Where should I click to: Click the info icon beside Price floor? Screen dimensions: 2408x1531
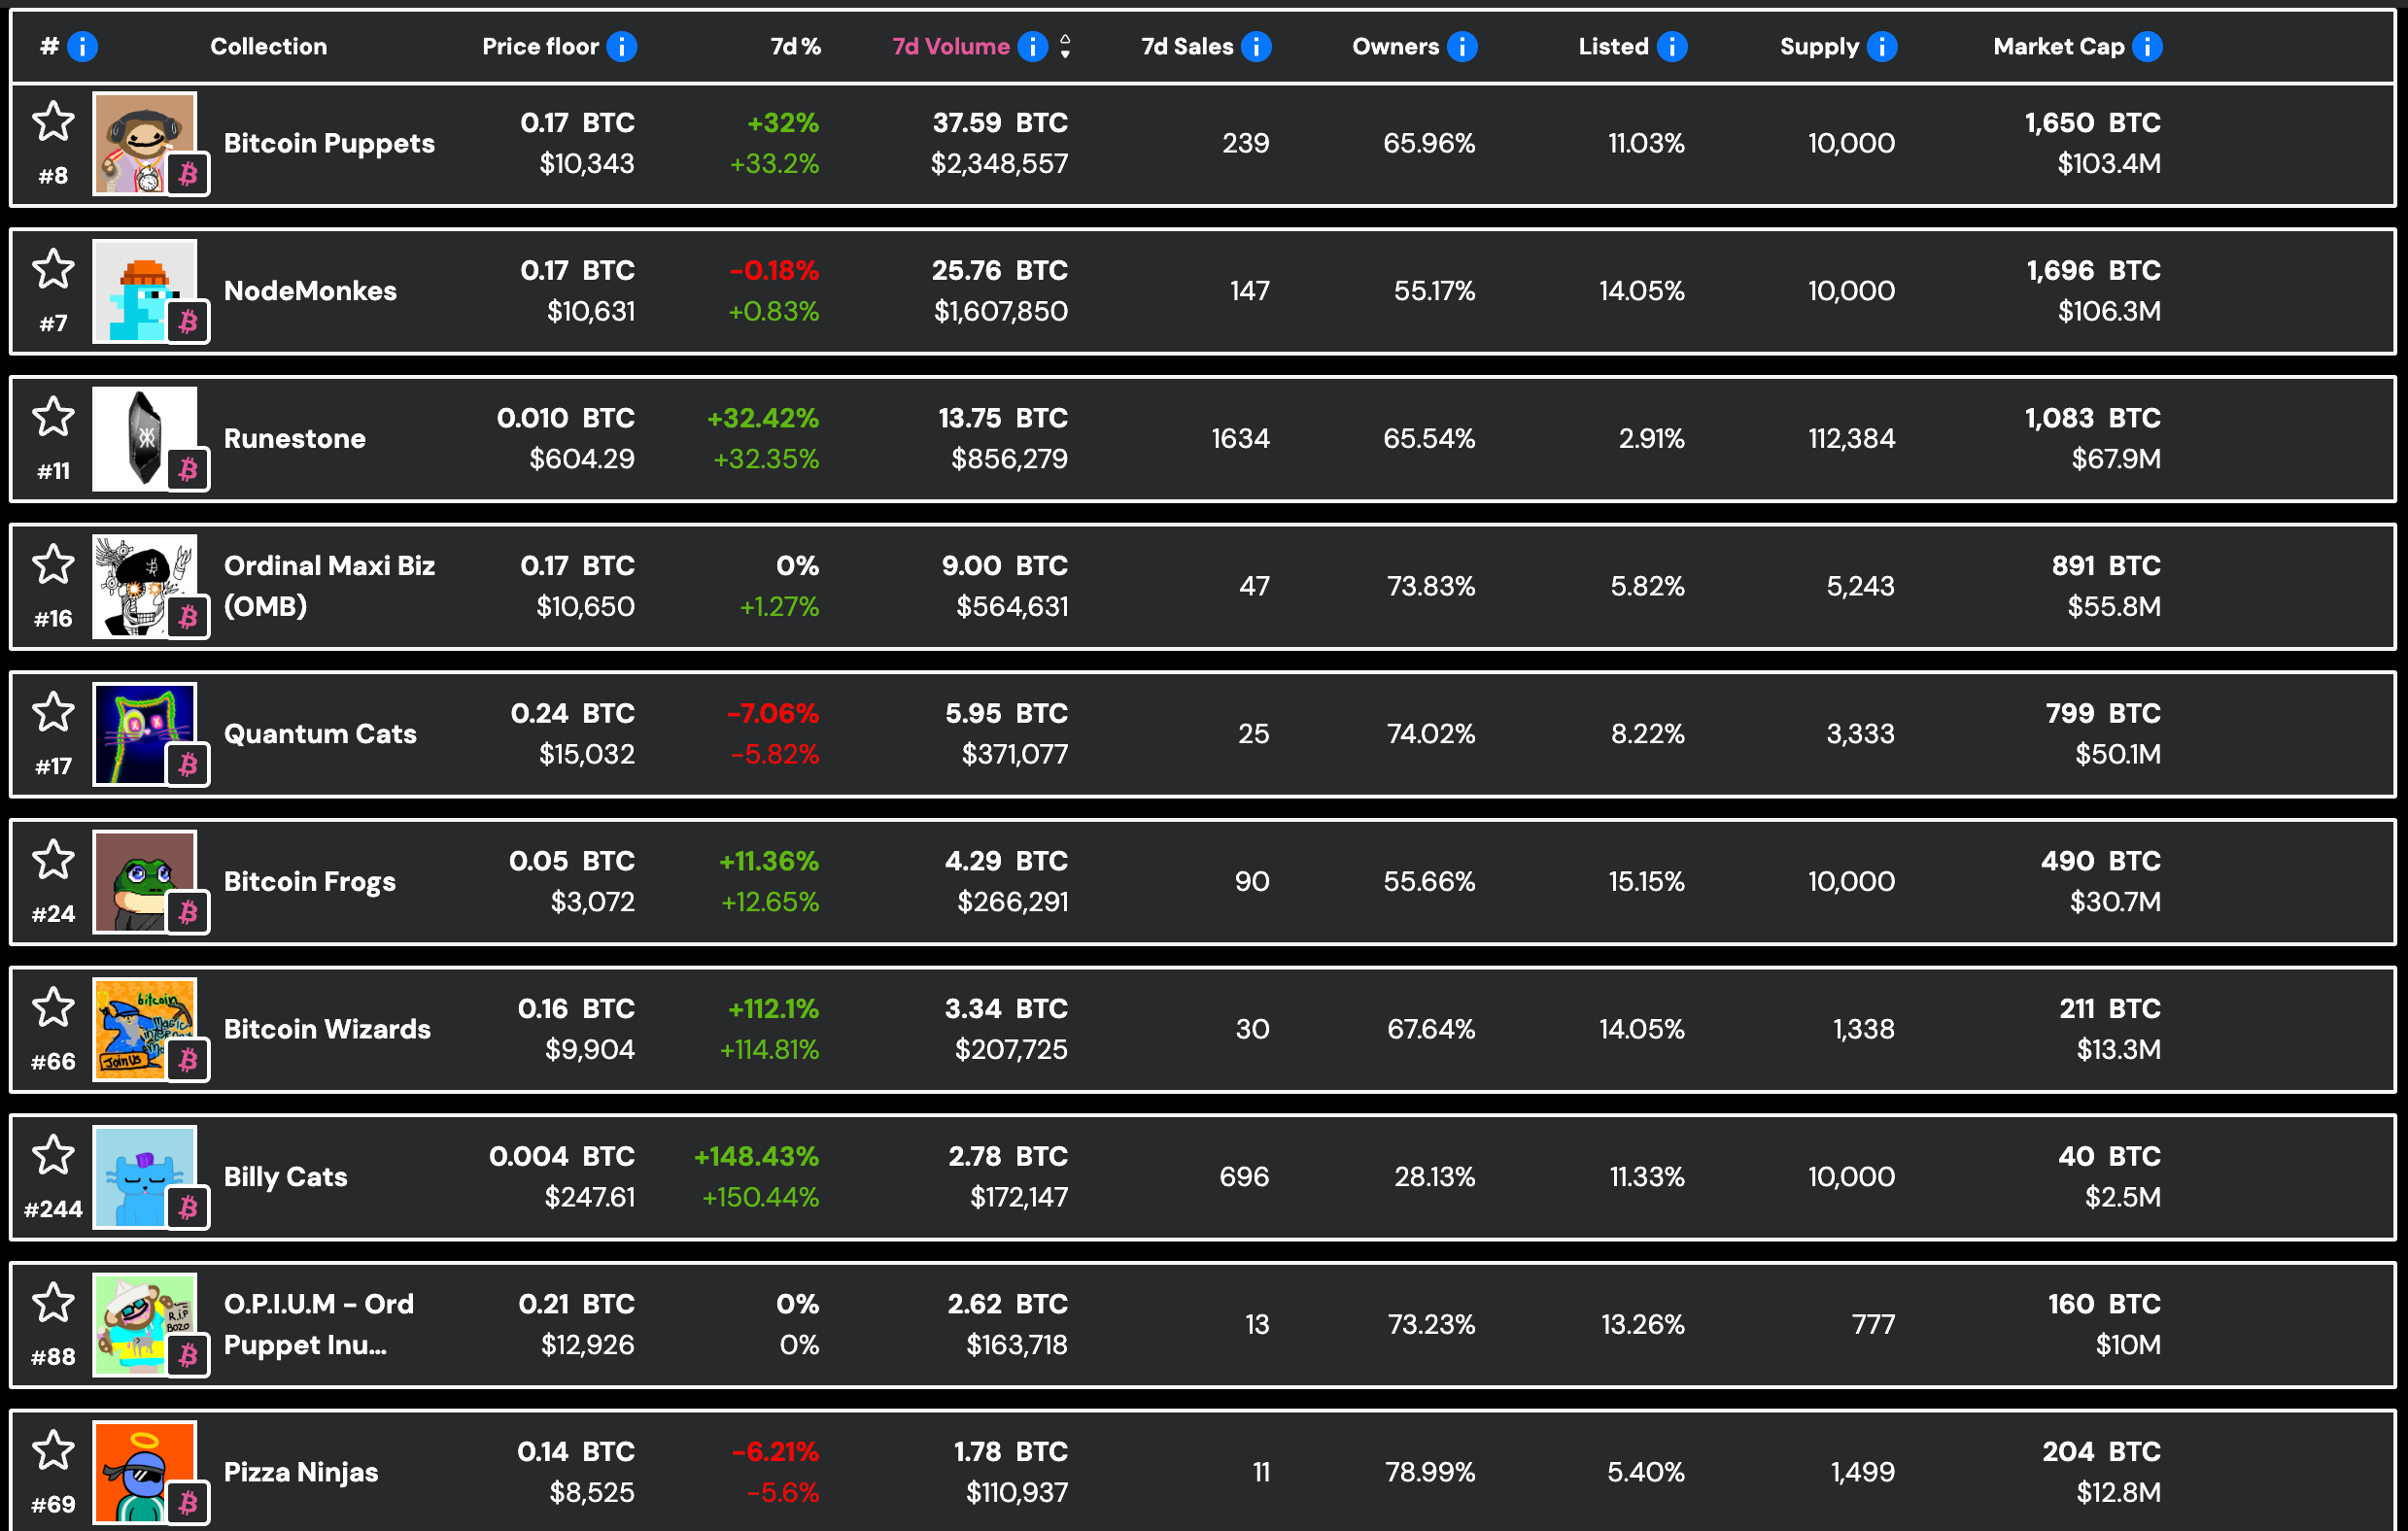pos(622,46)
